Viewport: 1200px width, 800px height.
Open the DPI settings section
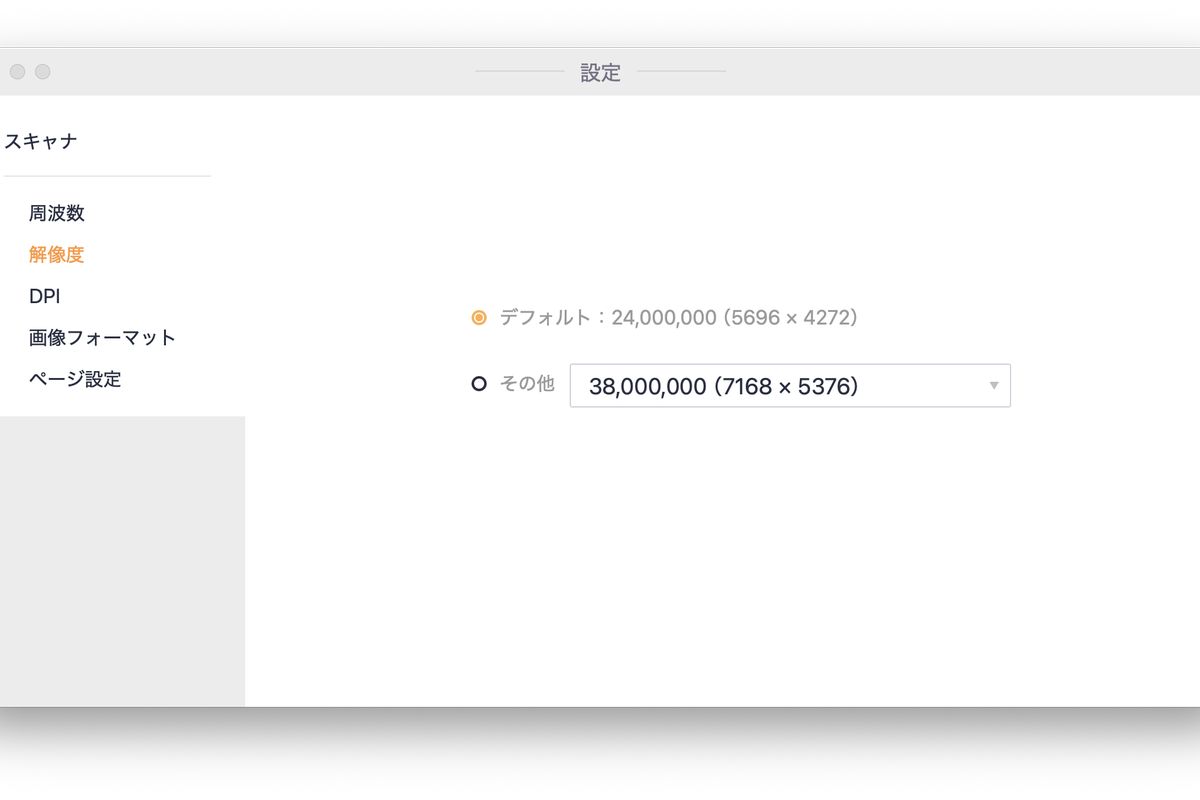(45, 296)
